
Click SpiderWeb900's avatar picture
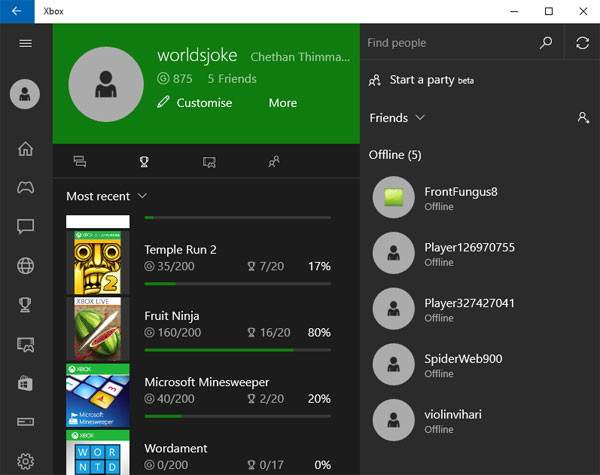pos(393,364)
